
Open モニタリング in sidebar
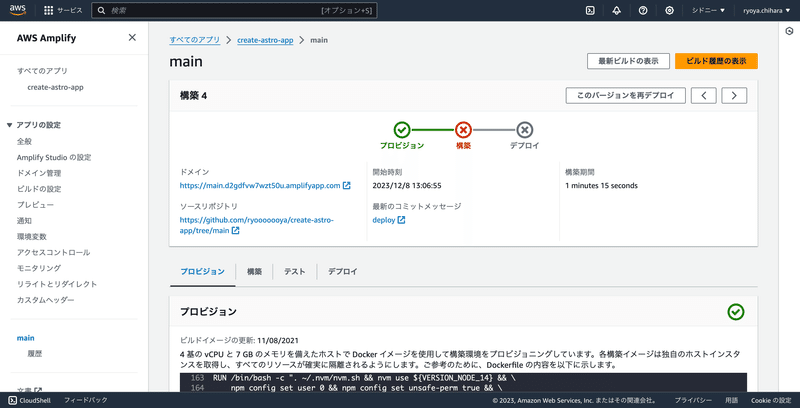[x=39, y=268]
